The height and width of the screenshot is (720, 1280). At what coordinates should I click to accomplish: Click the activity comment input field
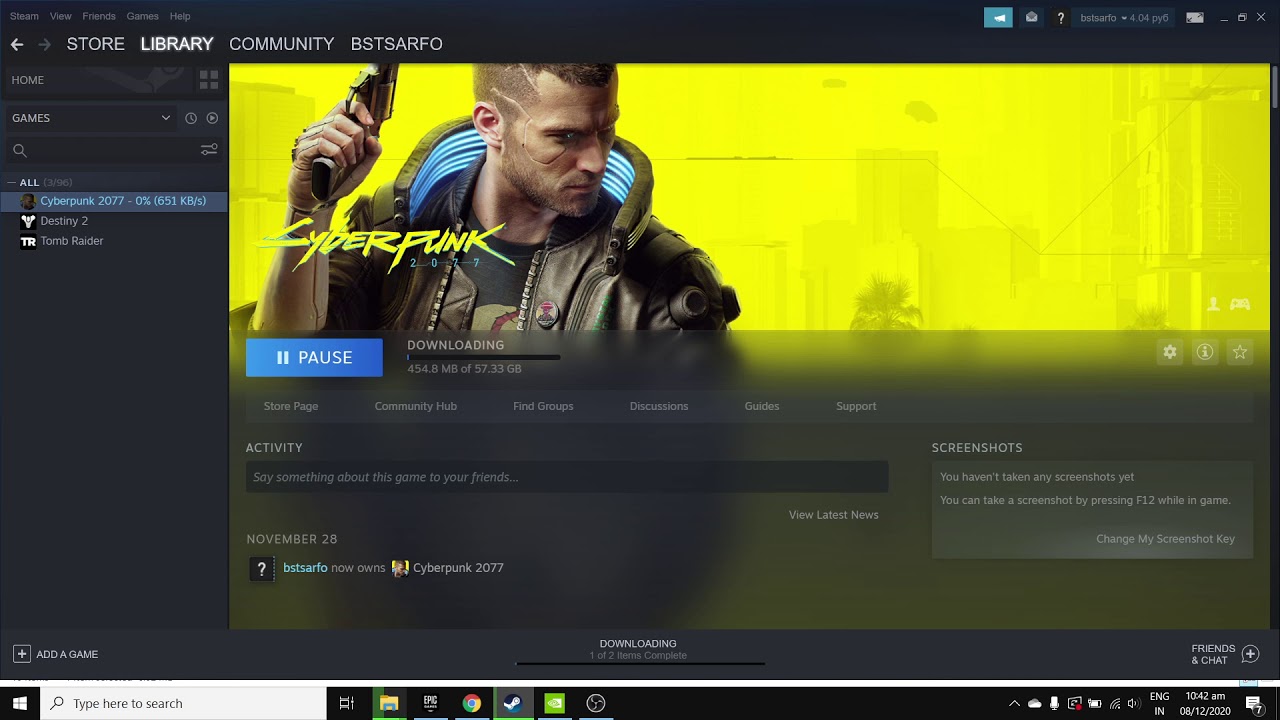567,477
